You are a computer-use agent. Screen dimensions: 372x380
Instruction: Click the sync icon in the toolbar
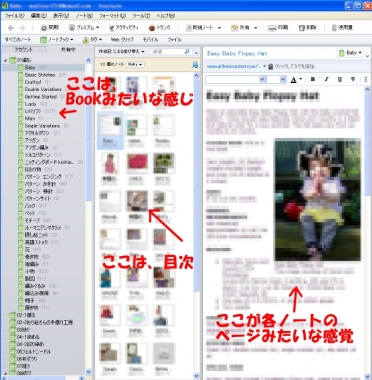[x=44, y=28]
